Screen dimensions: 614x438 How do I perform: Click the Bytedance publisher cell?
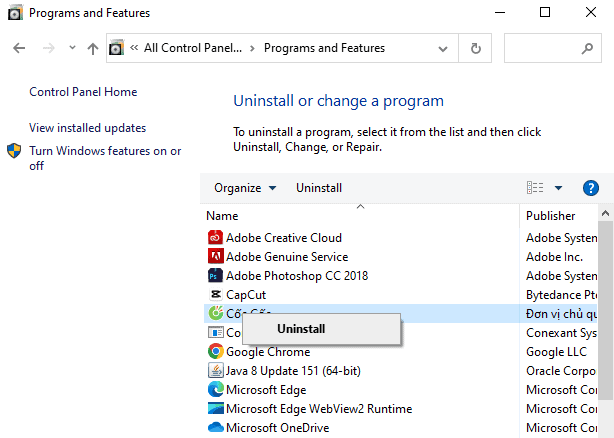tap(561, 294)
